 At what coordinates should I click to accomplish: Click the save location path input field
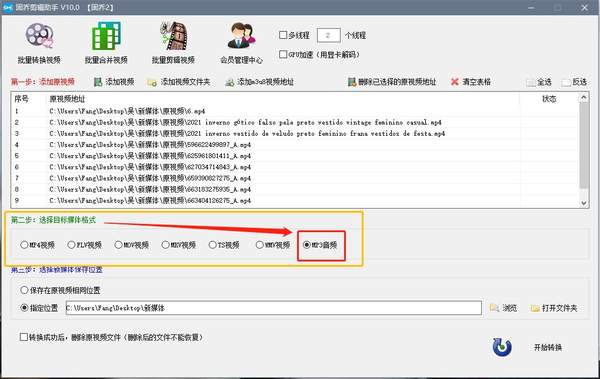[274, 308]
